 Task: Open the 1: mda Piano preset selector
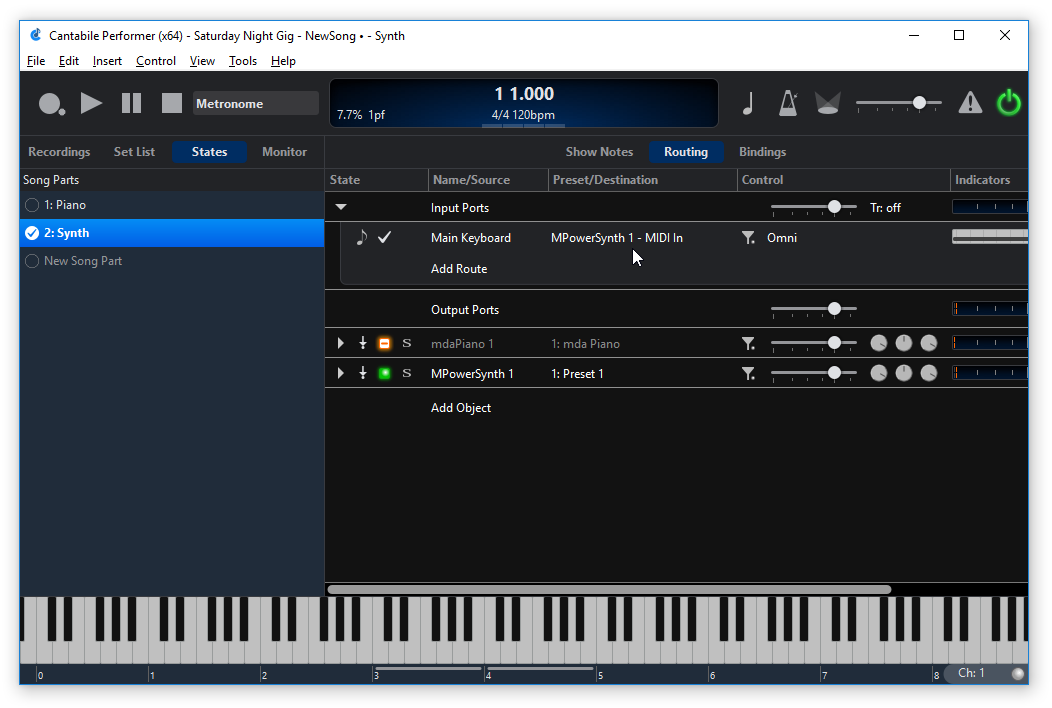pyautogui.click(x=585, y=344)
